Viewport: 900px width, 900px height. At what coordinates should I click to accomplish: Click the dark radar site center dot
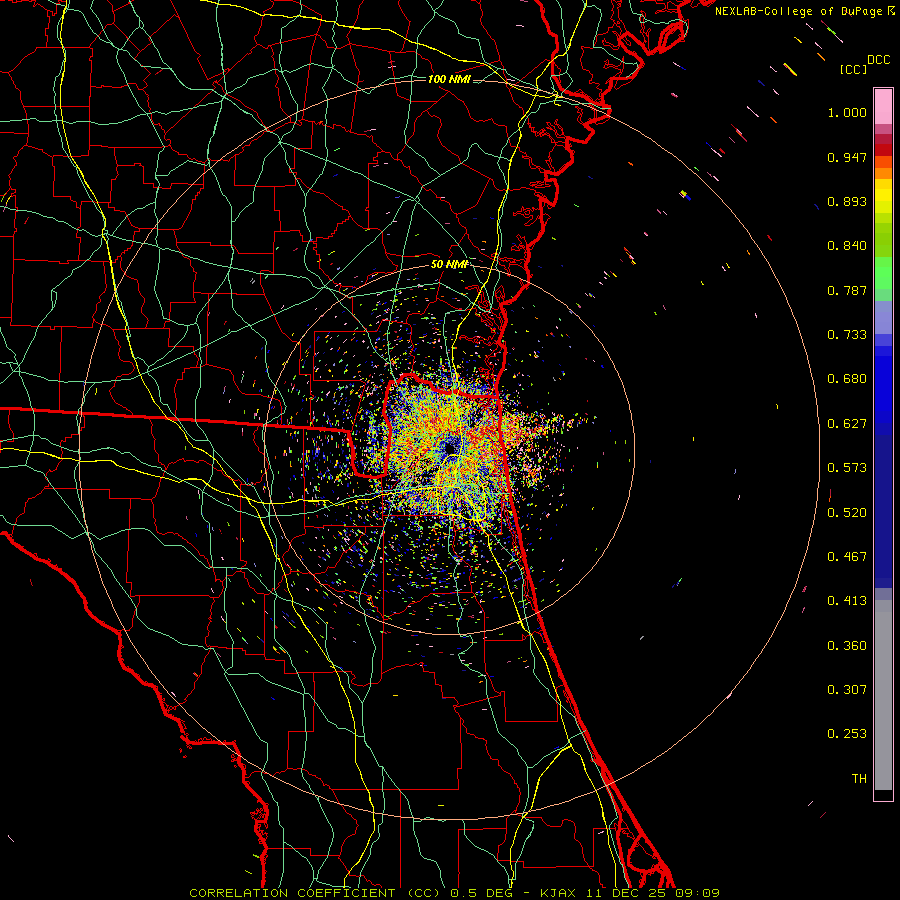click(451, 448)
